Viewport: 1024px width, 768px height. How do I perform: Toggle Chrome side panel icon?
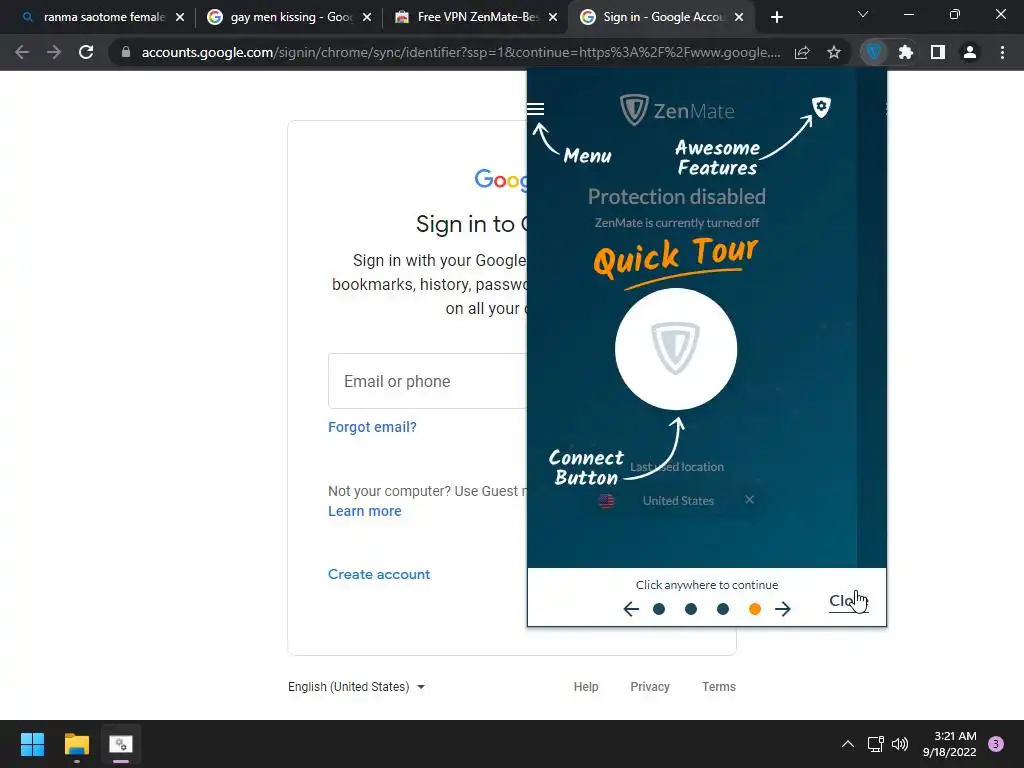(x=938, y=52)
